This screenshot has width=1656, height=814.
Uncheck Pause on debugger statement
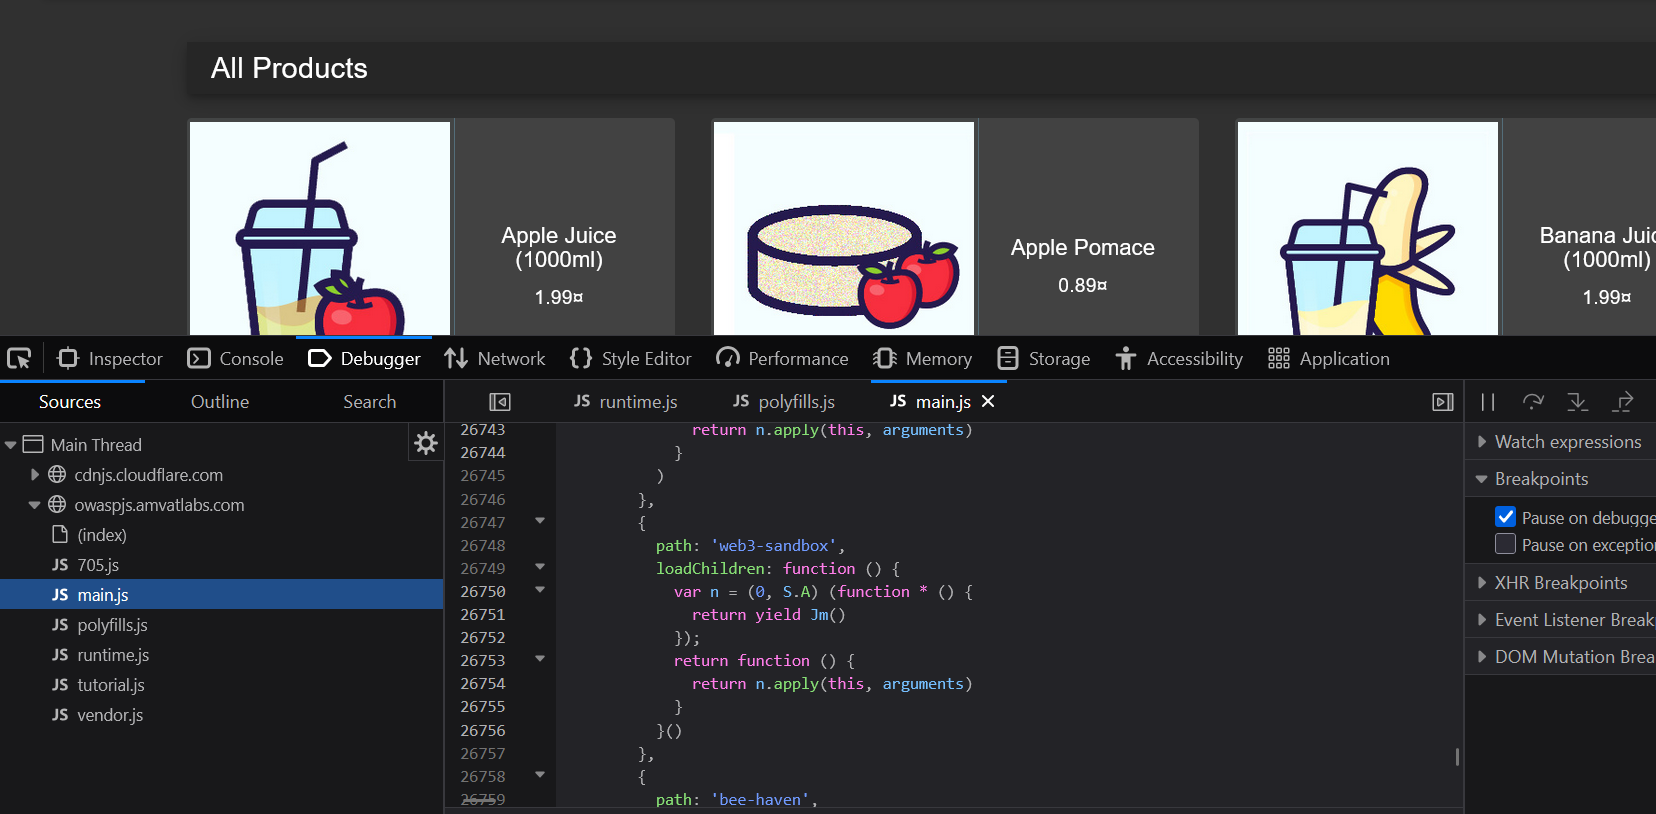point(1505,517)
